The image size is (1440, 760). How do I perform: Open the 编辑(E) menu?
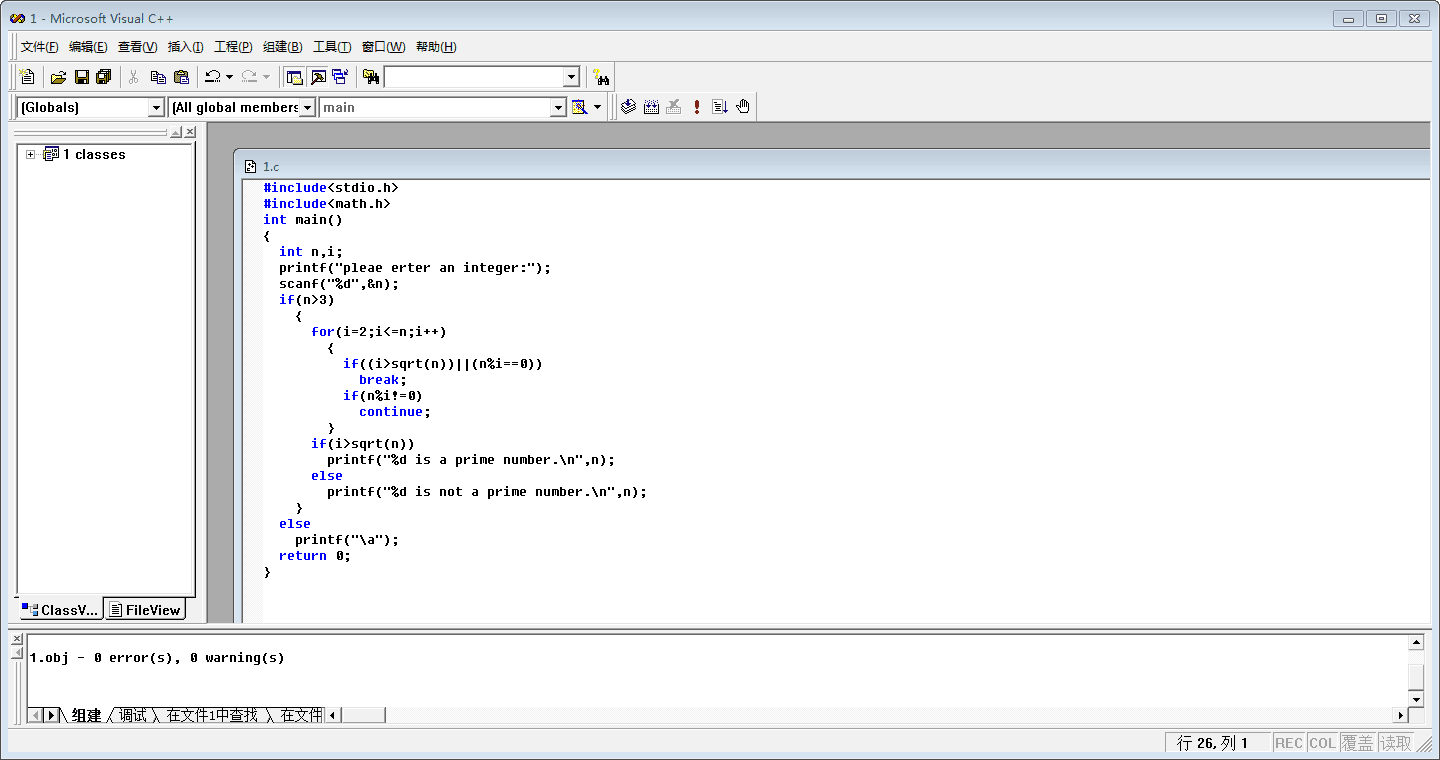(88, 47)
